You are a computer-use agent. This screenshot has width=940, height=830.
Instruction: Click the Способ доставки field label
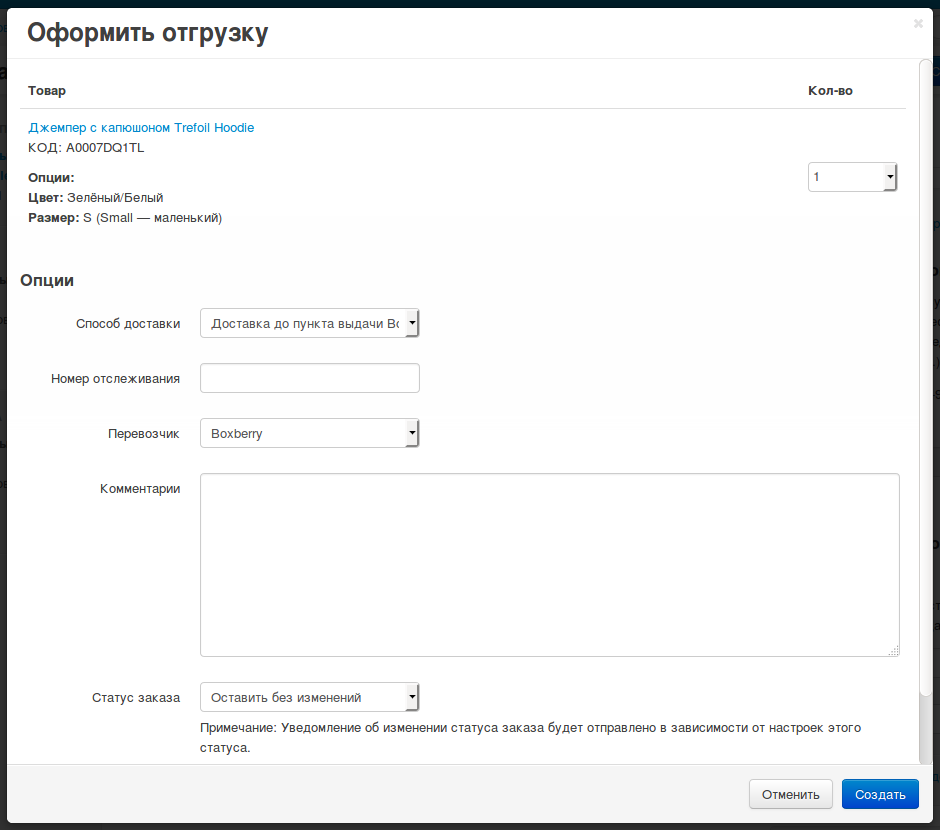[128, 323]
